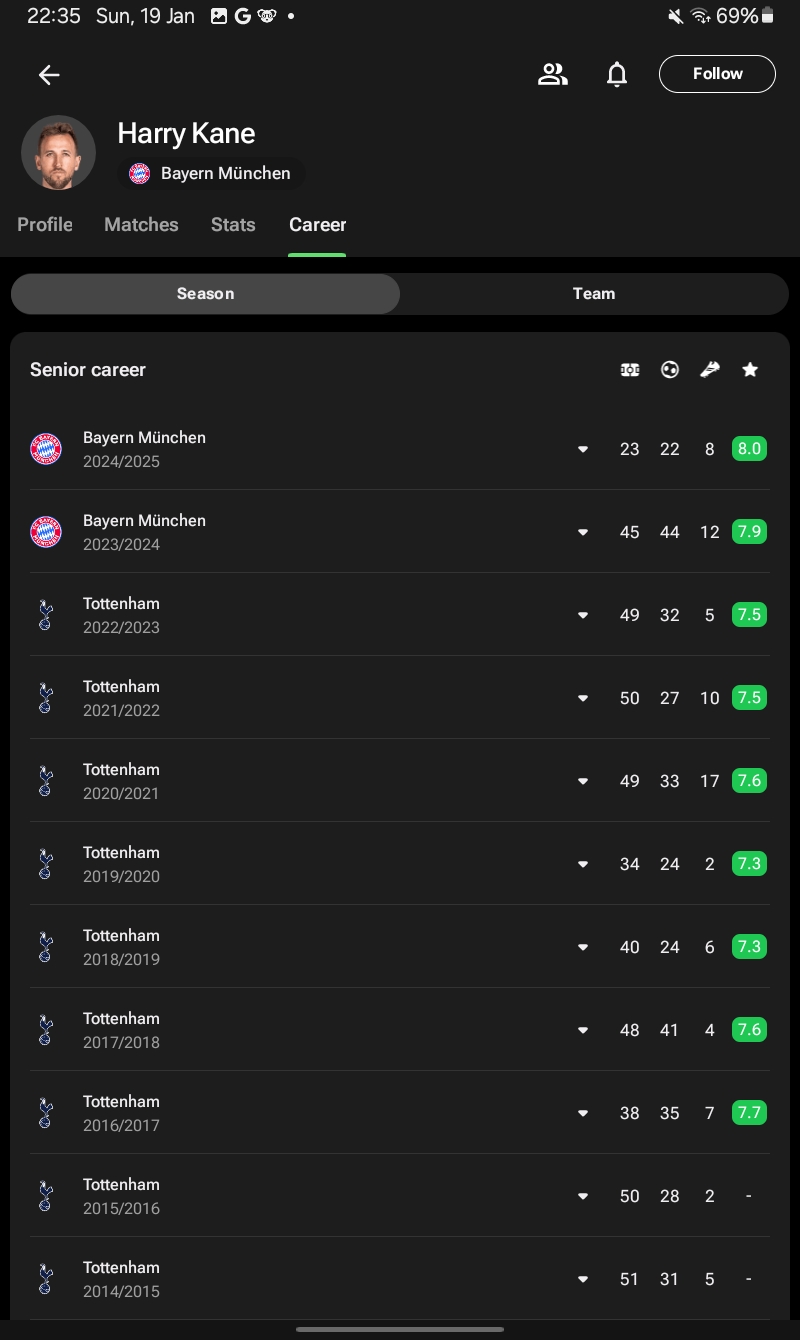Switch to the Team view toggle
The image size is (800, 1340).
[593, 294]
